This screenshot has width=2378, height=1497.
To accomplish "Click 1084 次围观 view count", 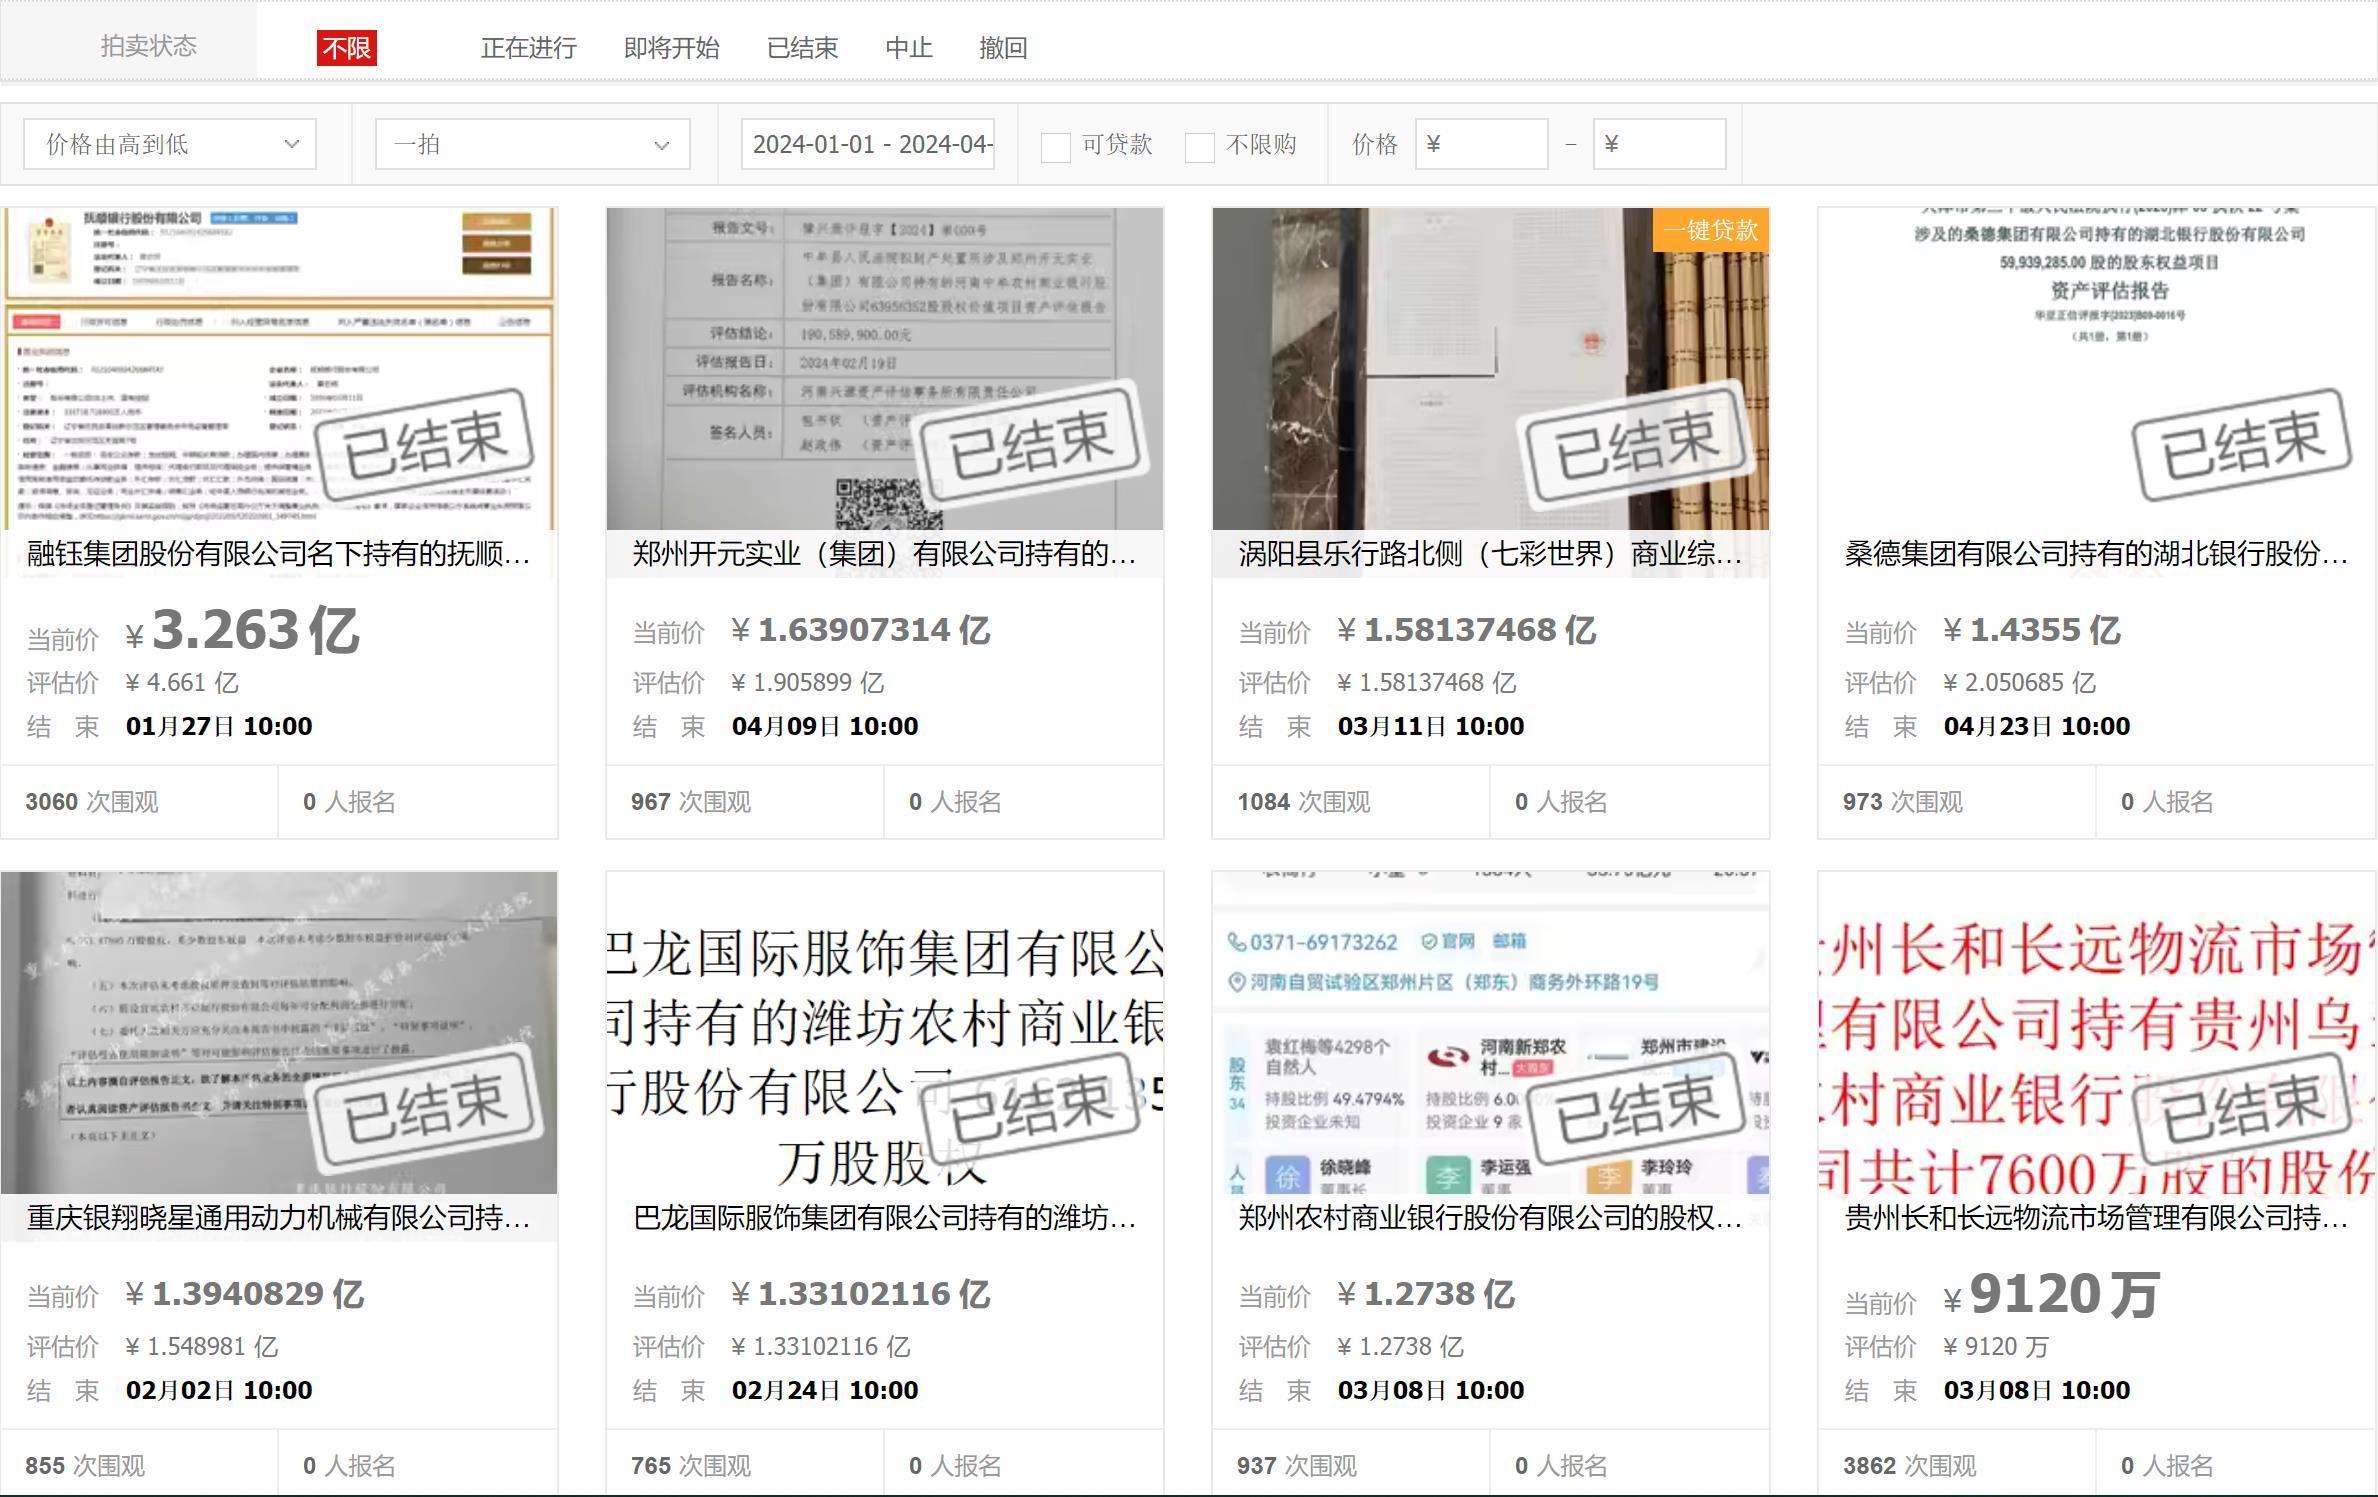I will click(x=1304, y=802).
